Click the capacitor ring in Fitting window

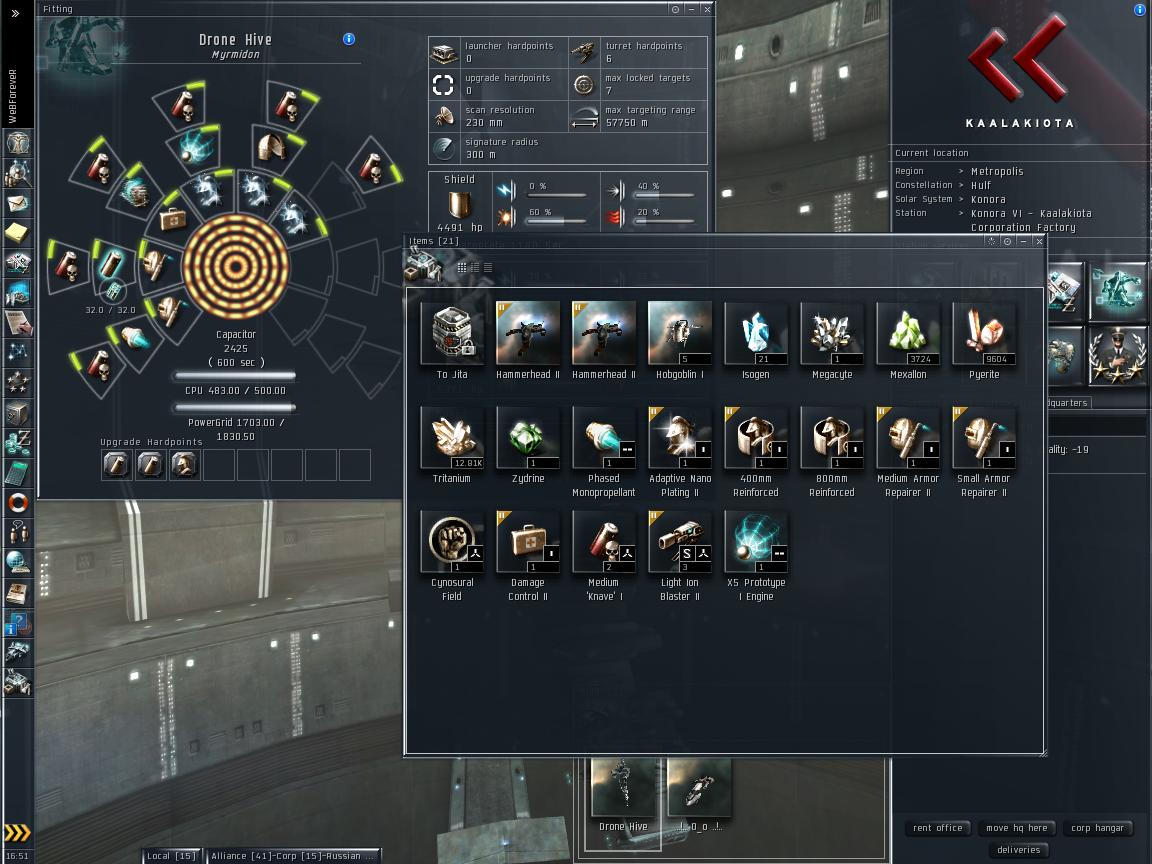point(235,266)
